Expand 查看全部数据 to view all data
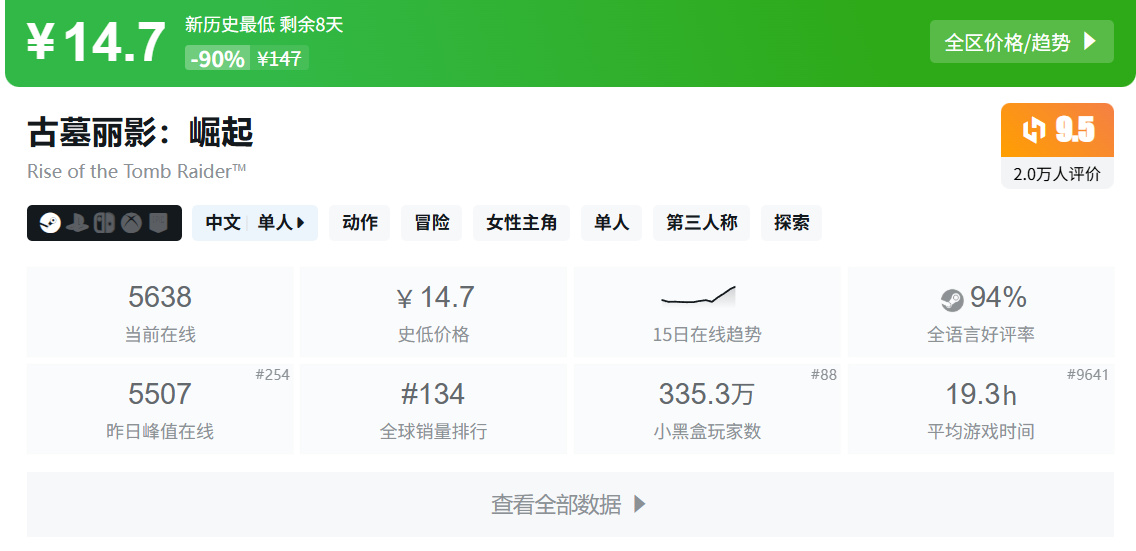Image resolution: width=1136 pixels, height=551 pixels. click(x=570, y=505)
